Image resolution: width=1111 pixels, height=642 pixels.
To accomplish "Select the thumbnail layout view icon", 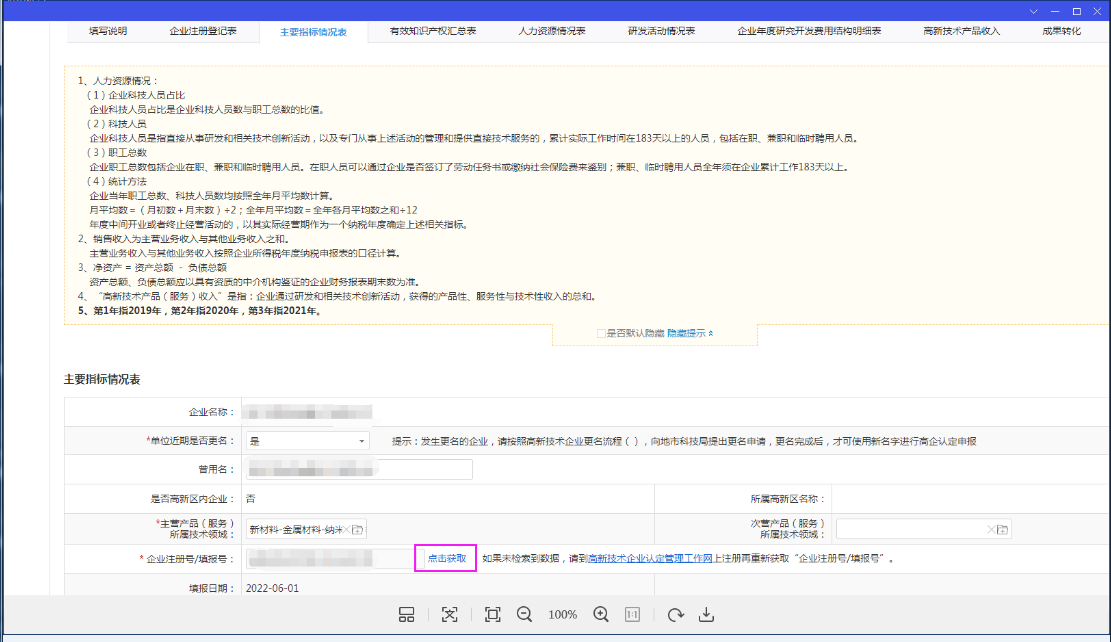I will 407,614.
